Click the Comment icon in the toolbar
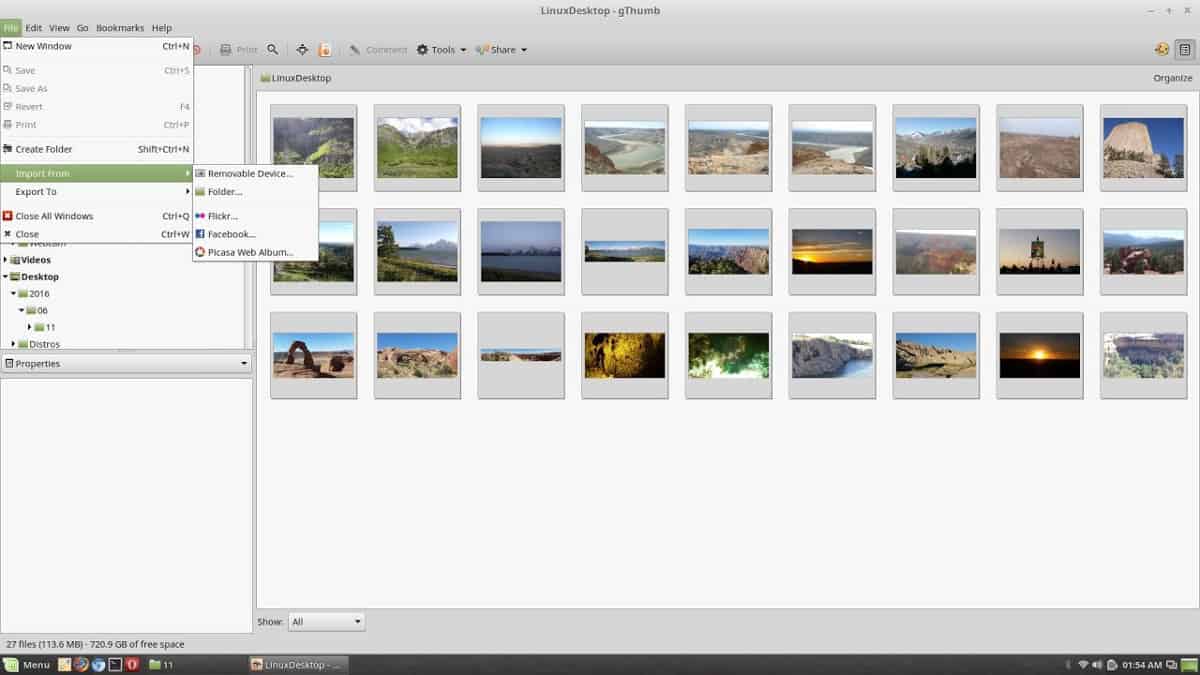 point(355,49)
